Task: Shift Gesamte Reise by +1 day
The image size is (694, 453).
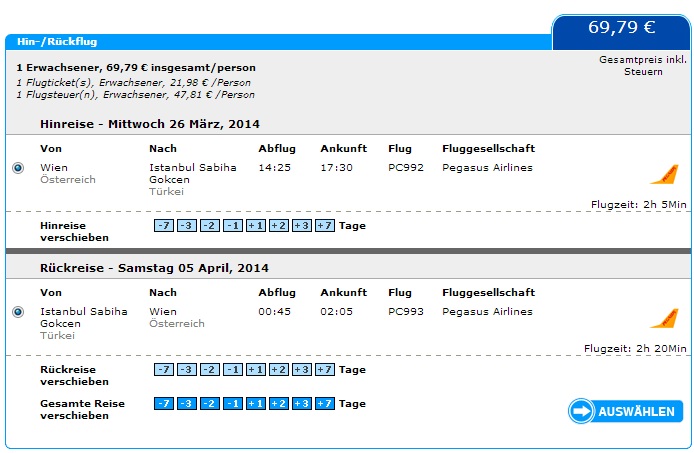Action: coord(256,403)
